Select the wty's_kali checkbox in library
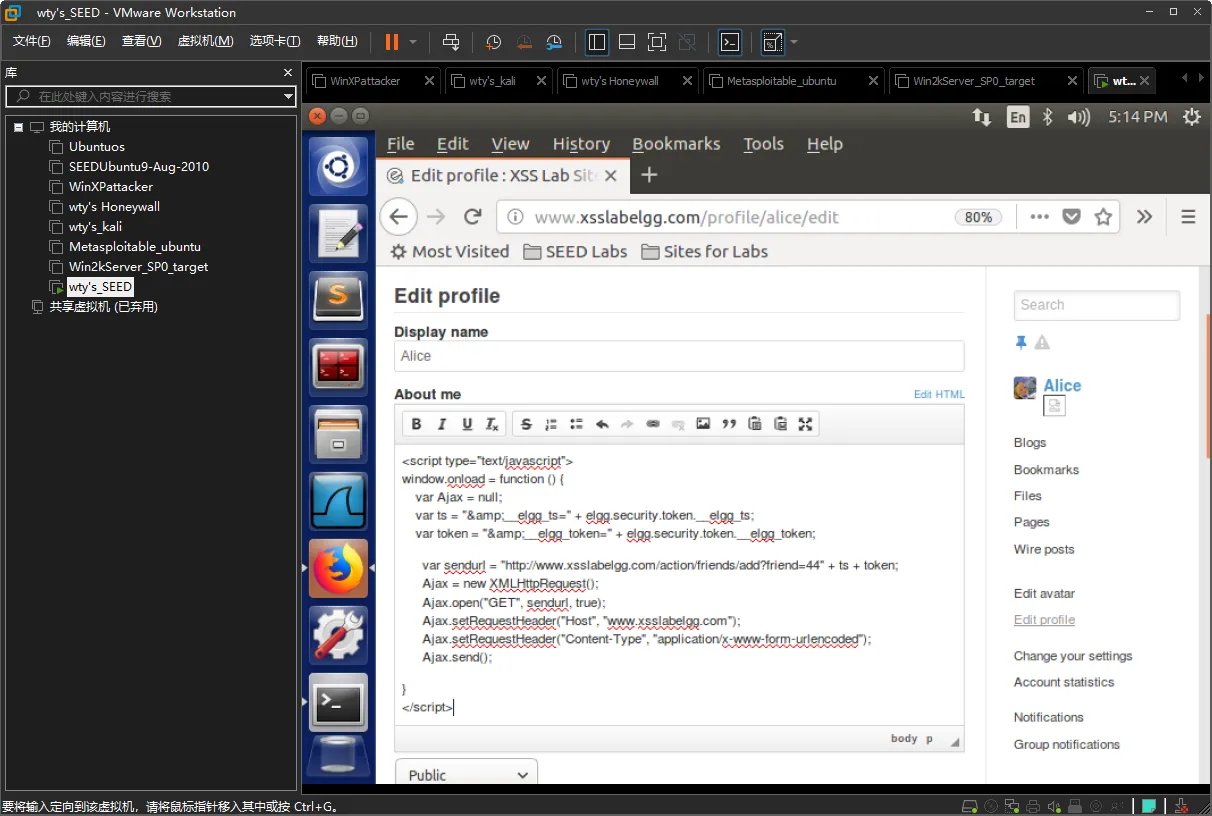 pyautogui.click(x=57, y=227)
